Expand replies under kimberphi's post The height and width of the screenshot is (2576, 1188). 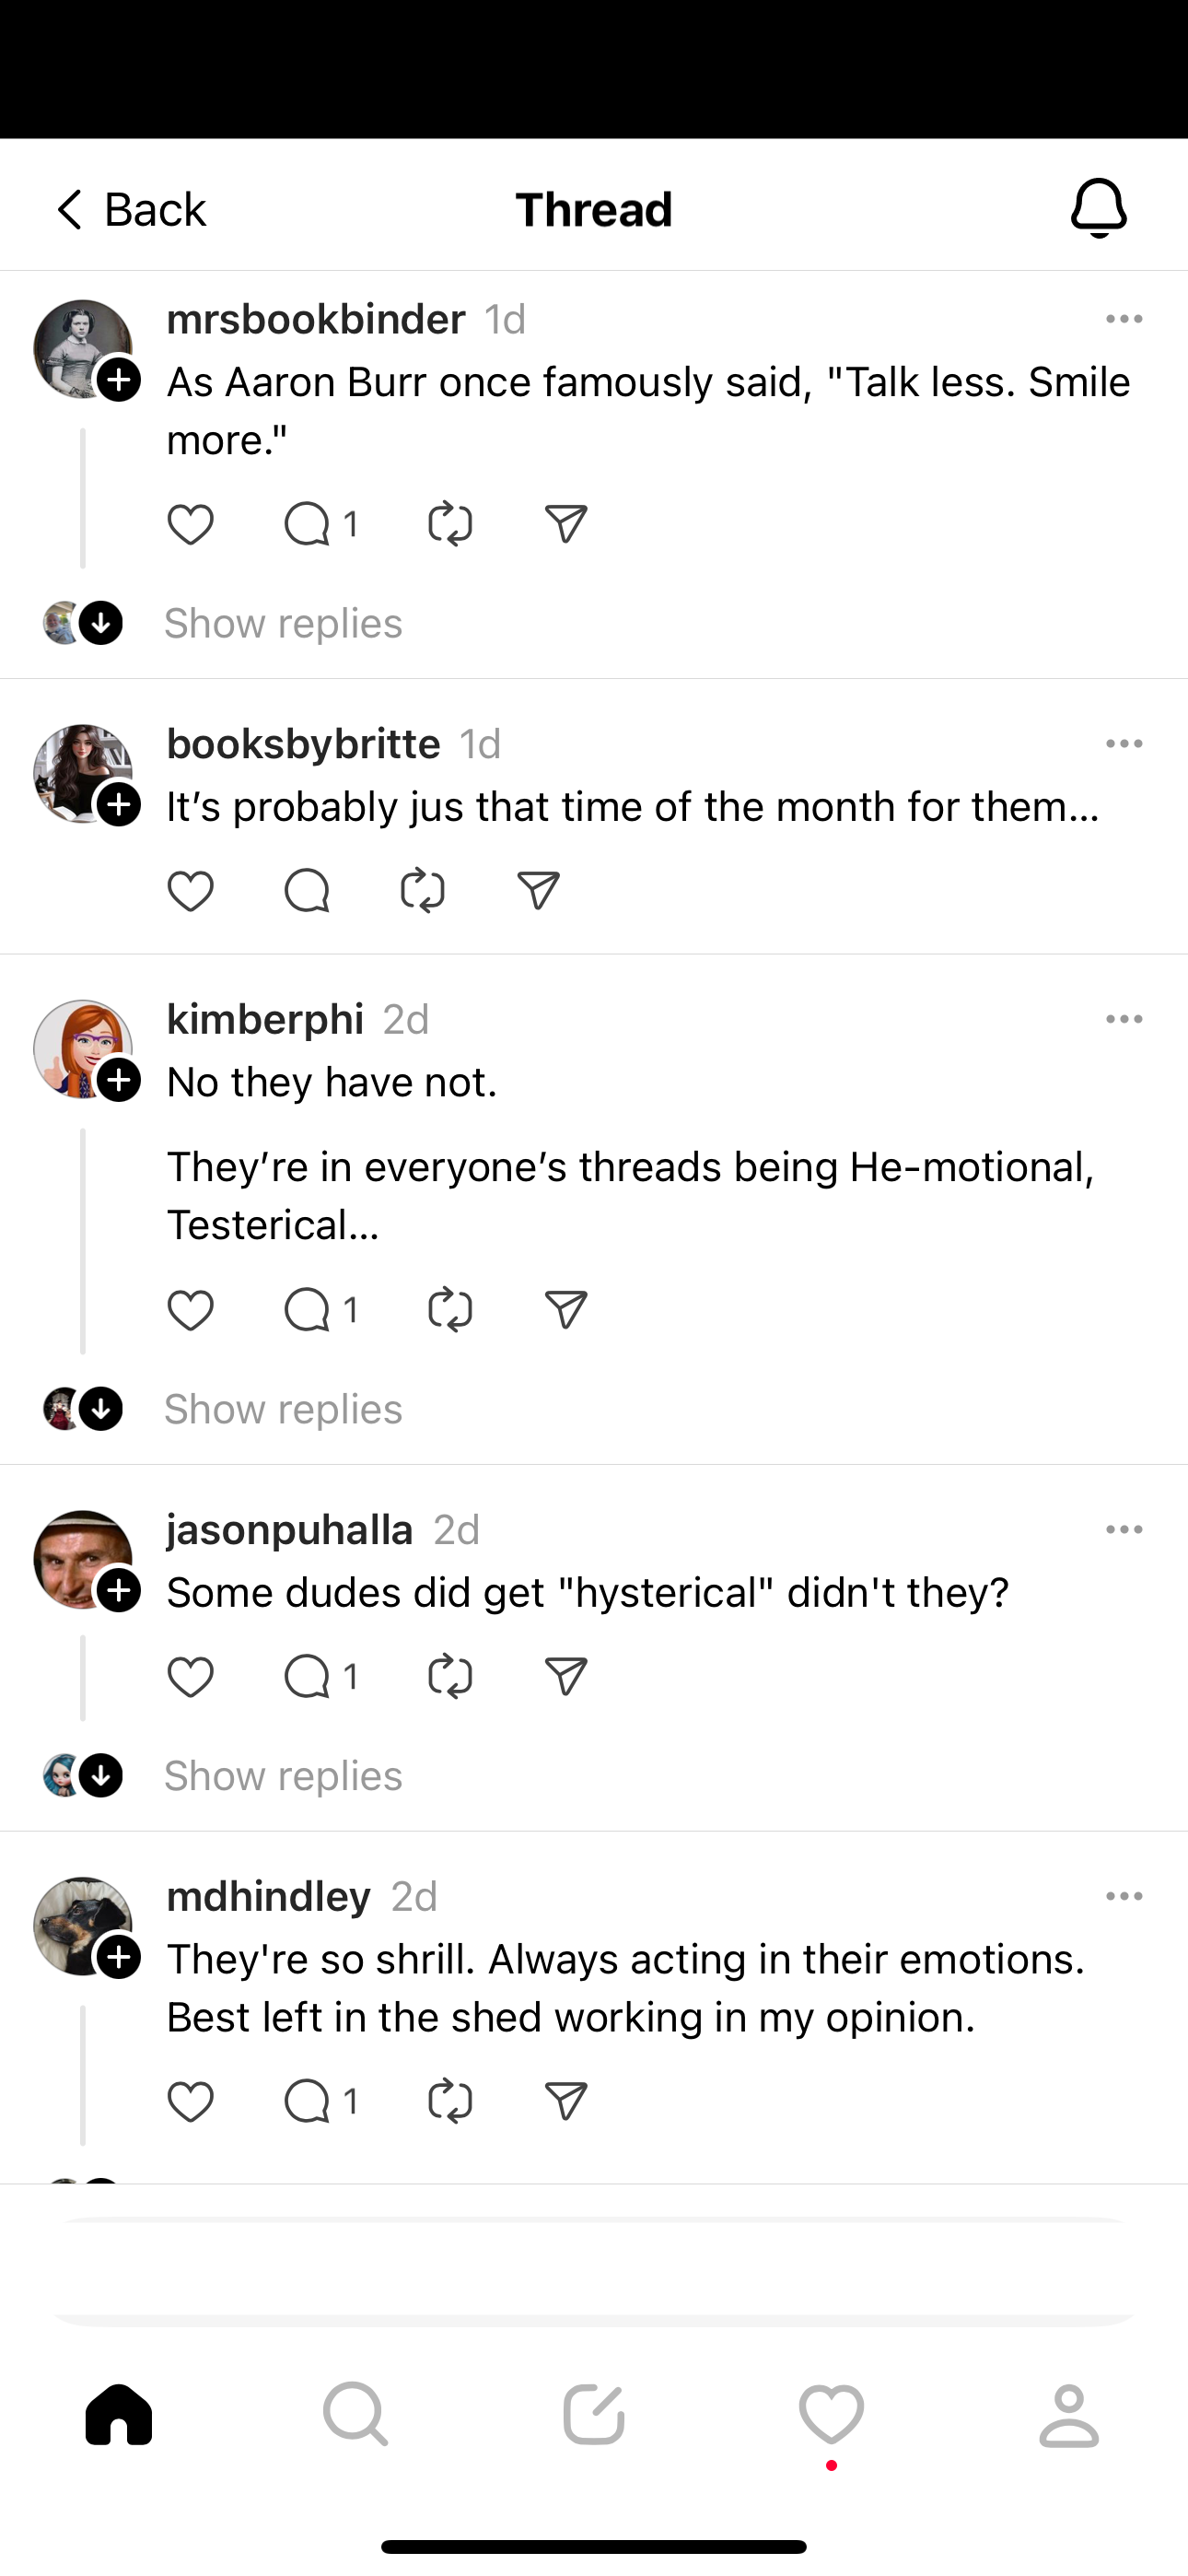click(x=283, y=1410)
